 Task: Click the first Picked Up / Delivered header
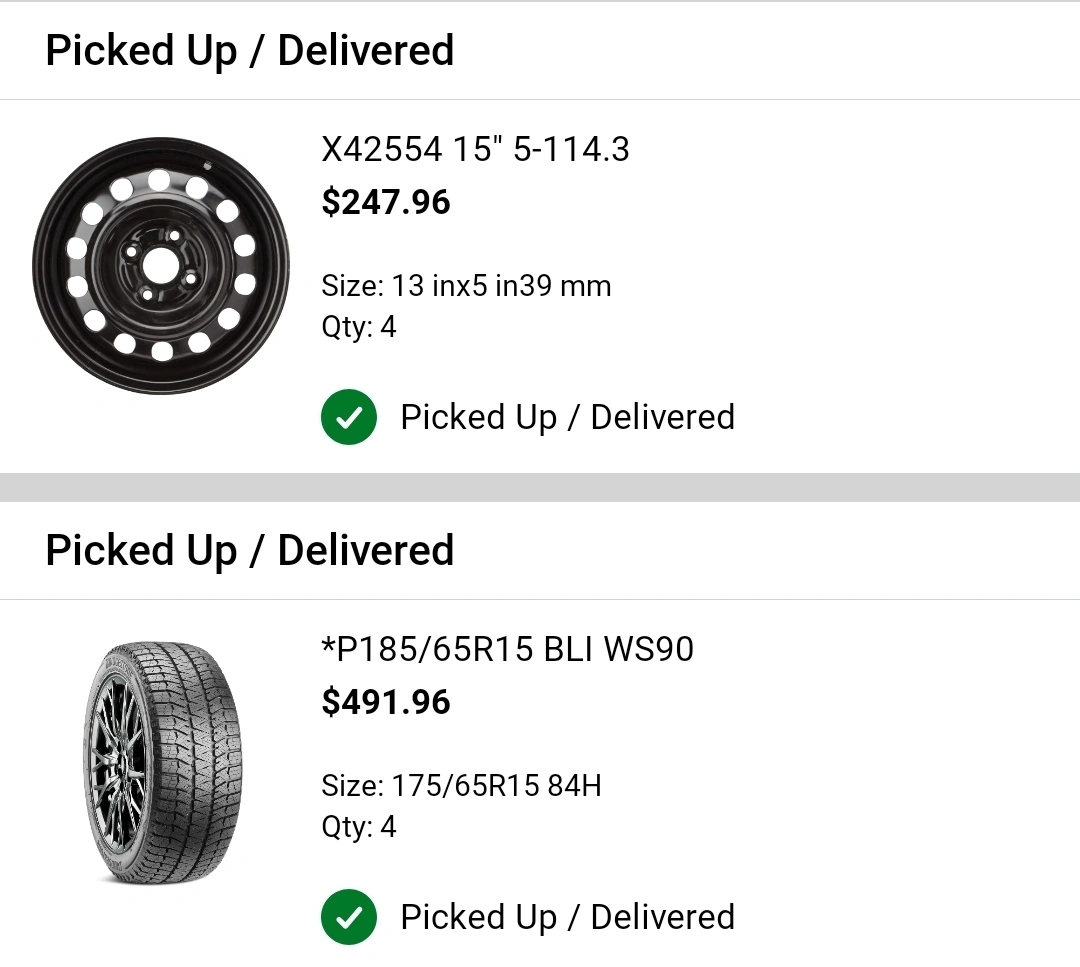point(250,51)
